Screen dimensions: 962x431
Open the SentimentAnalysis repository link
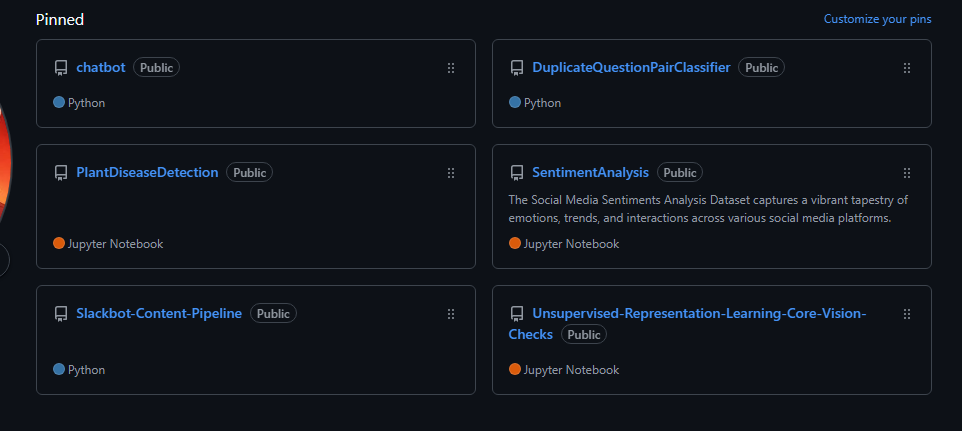click(x=590, y=172)
